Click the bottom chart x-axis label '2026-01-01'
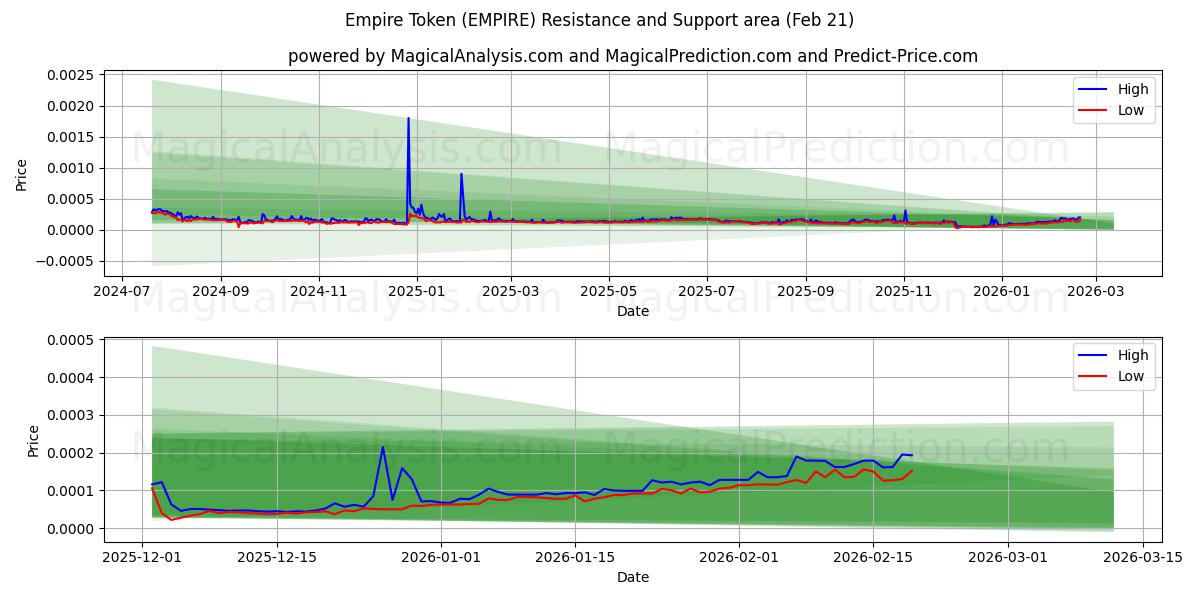 (x=441, y=556)
